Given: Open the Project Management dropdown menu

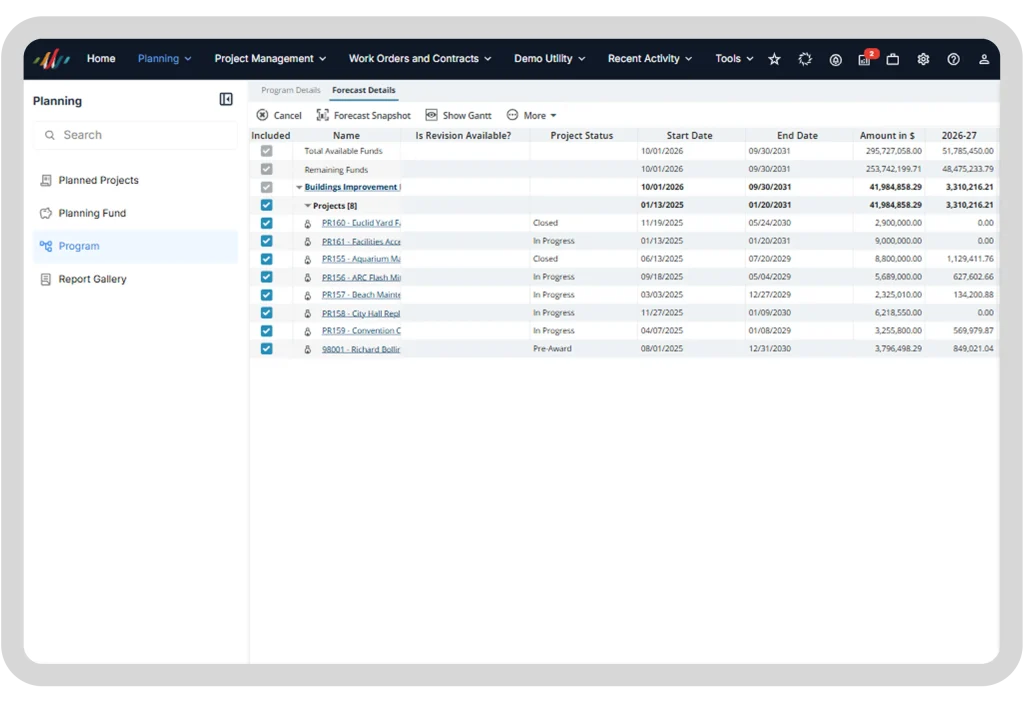Looking at the screenshot, I should tap(270, 59).
